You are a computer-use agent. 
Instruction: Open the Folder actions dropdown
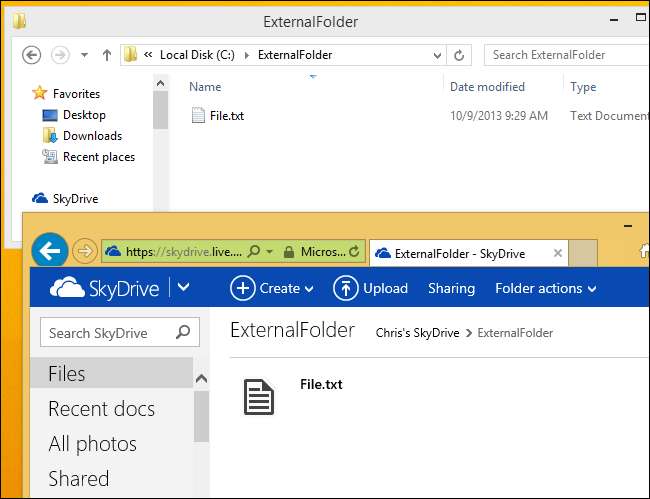[x=545, y=288]
